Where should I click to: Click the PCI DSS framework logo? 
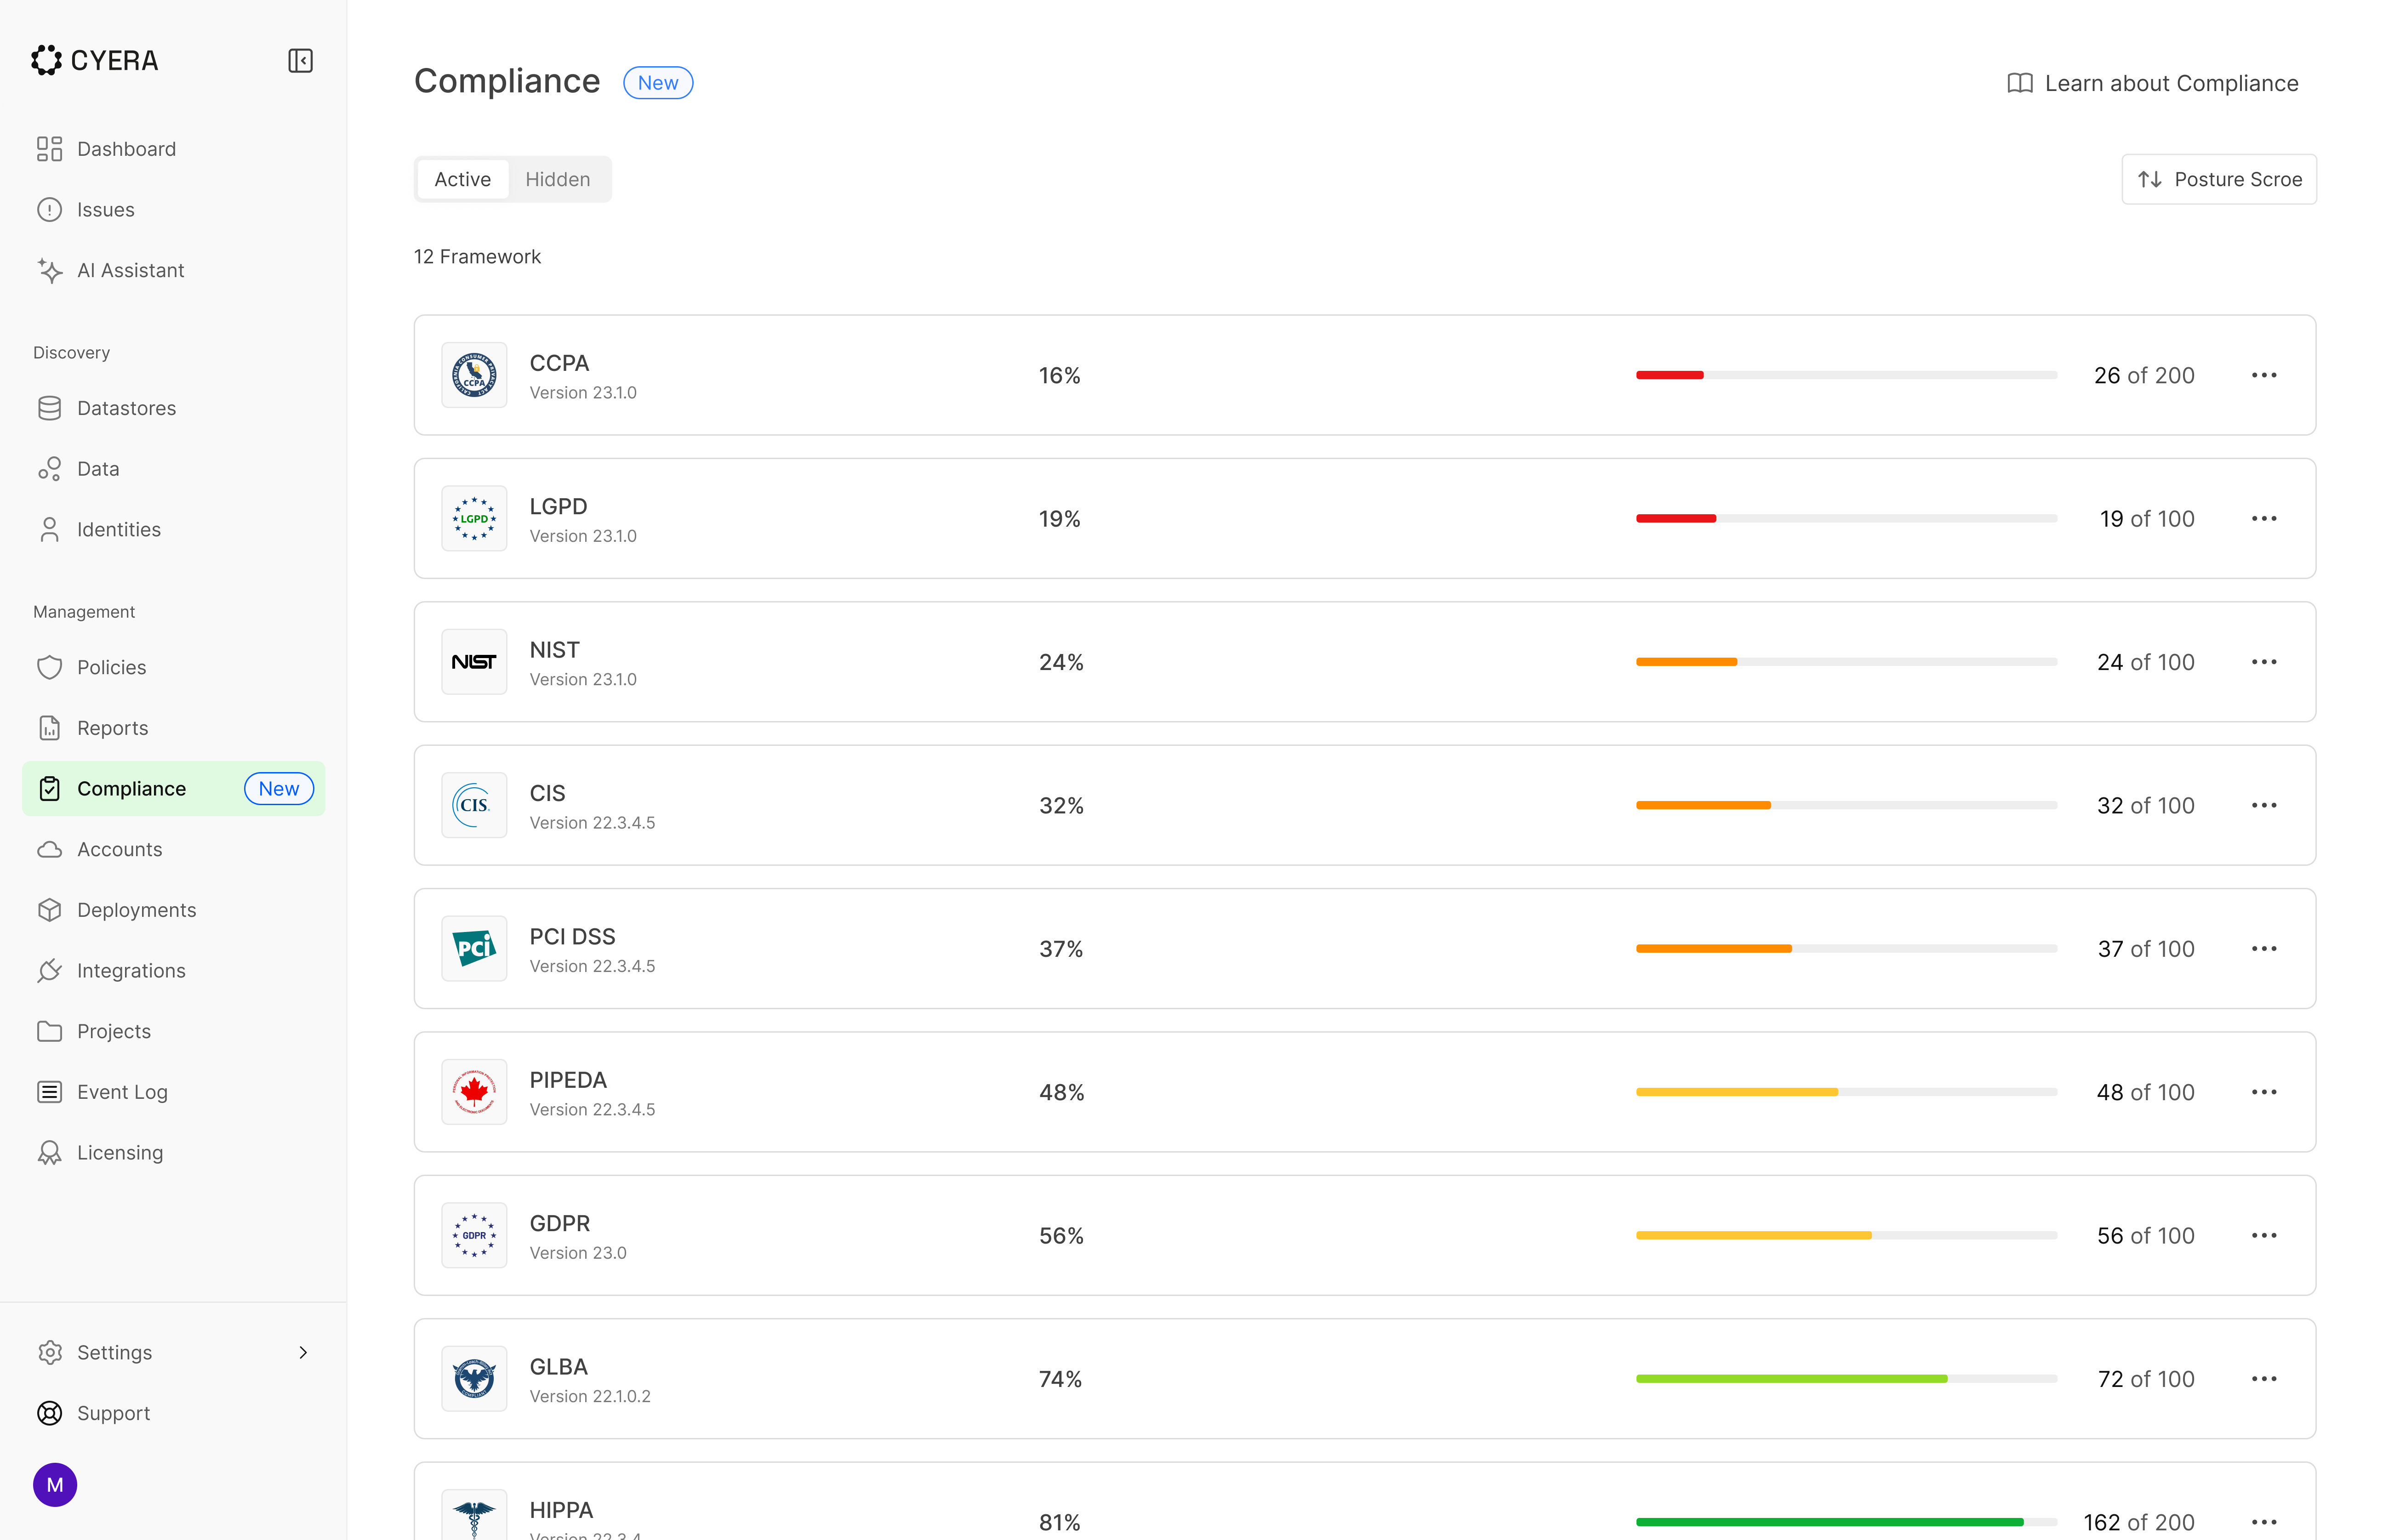point(474,948)
